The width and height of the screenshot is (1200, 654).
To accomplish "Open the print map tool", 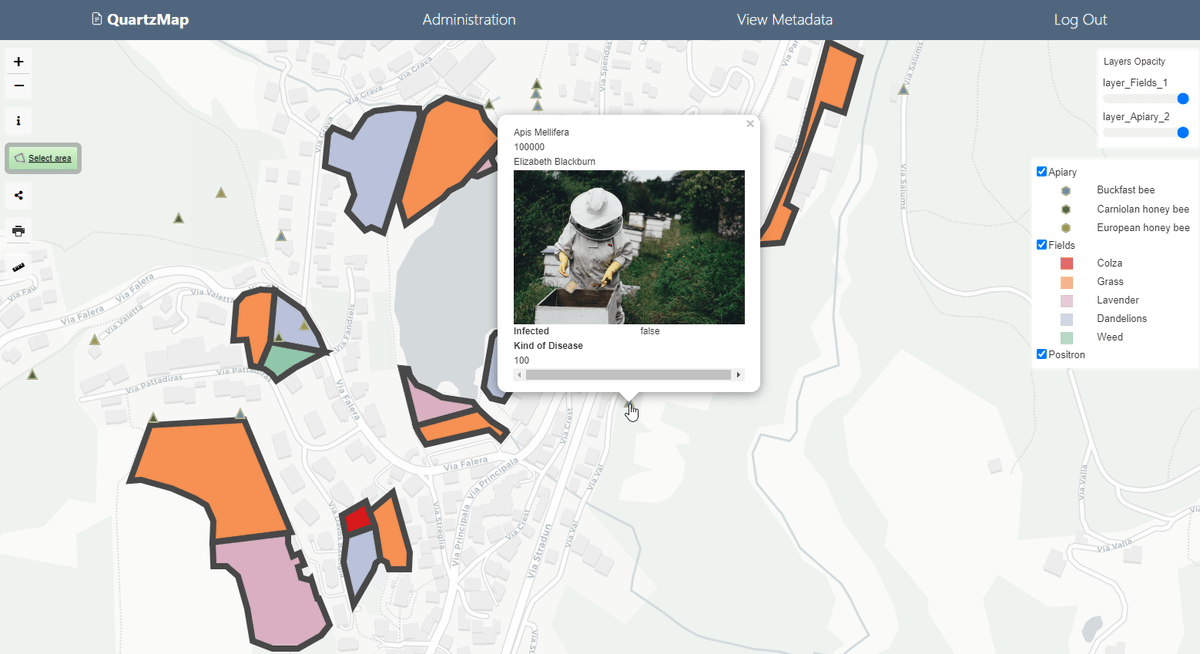I will [17, 231].
